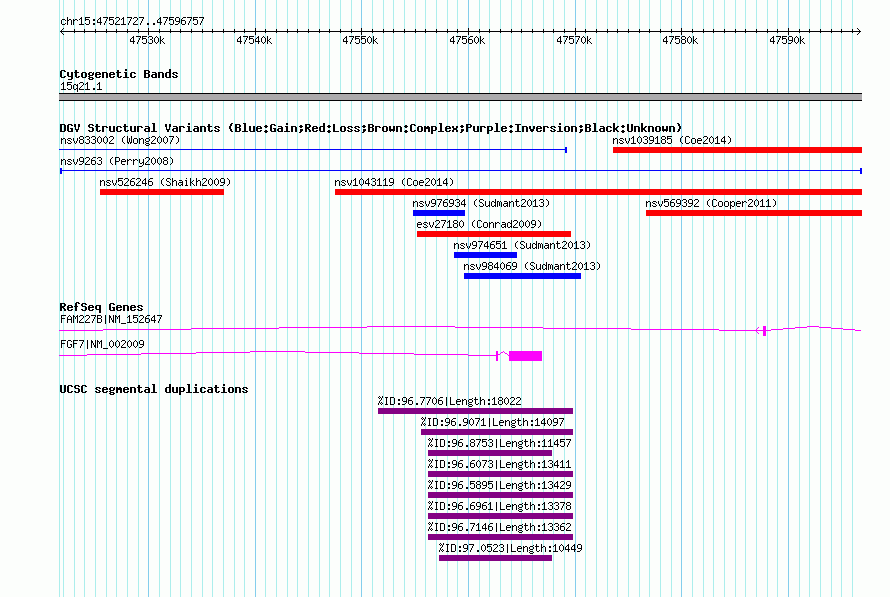Select the blue nsv974651 gain bar
The image size is (890, 597).
(x=485, y=255)
